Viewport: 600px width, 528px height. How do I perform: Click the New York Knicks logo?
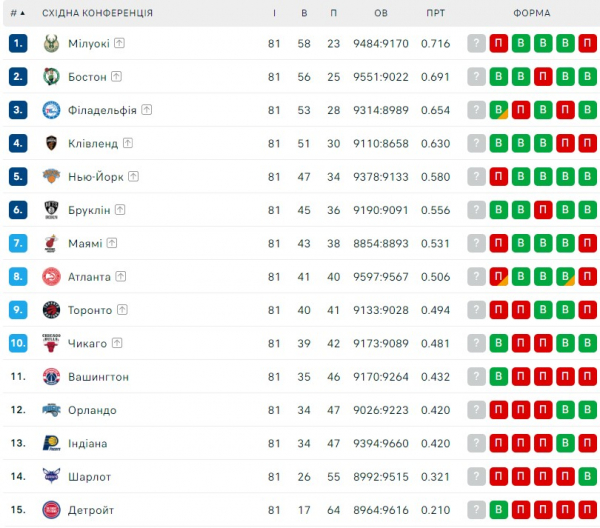point(51,177)
